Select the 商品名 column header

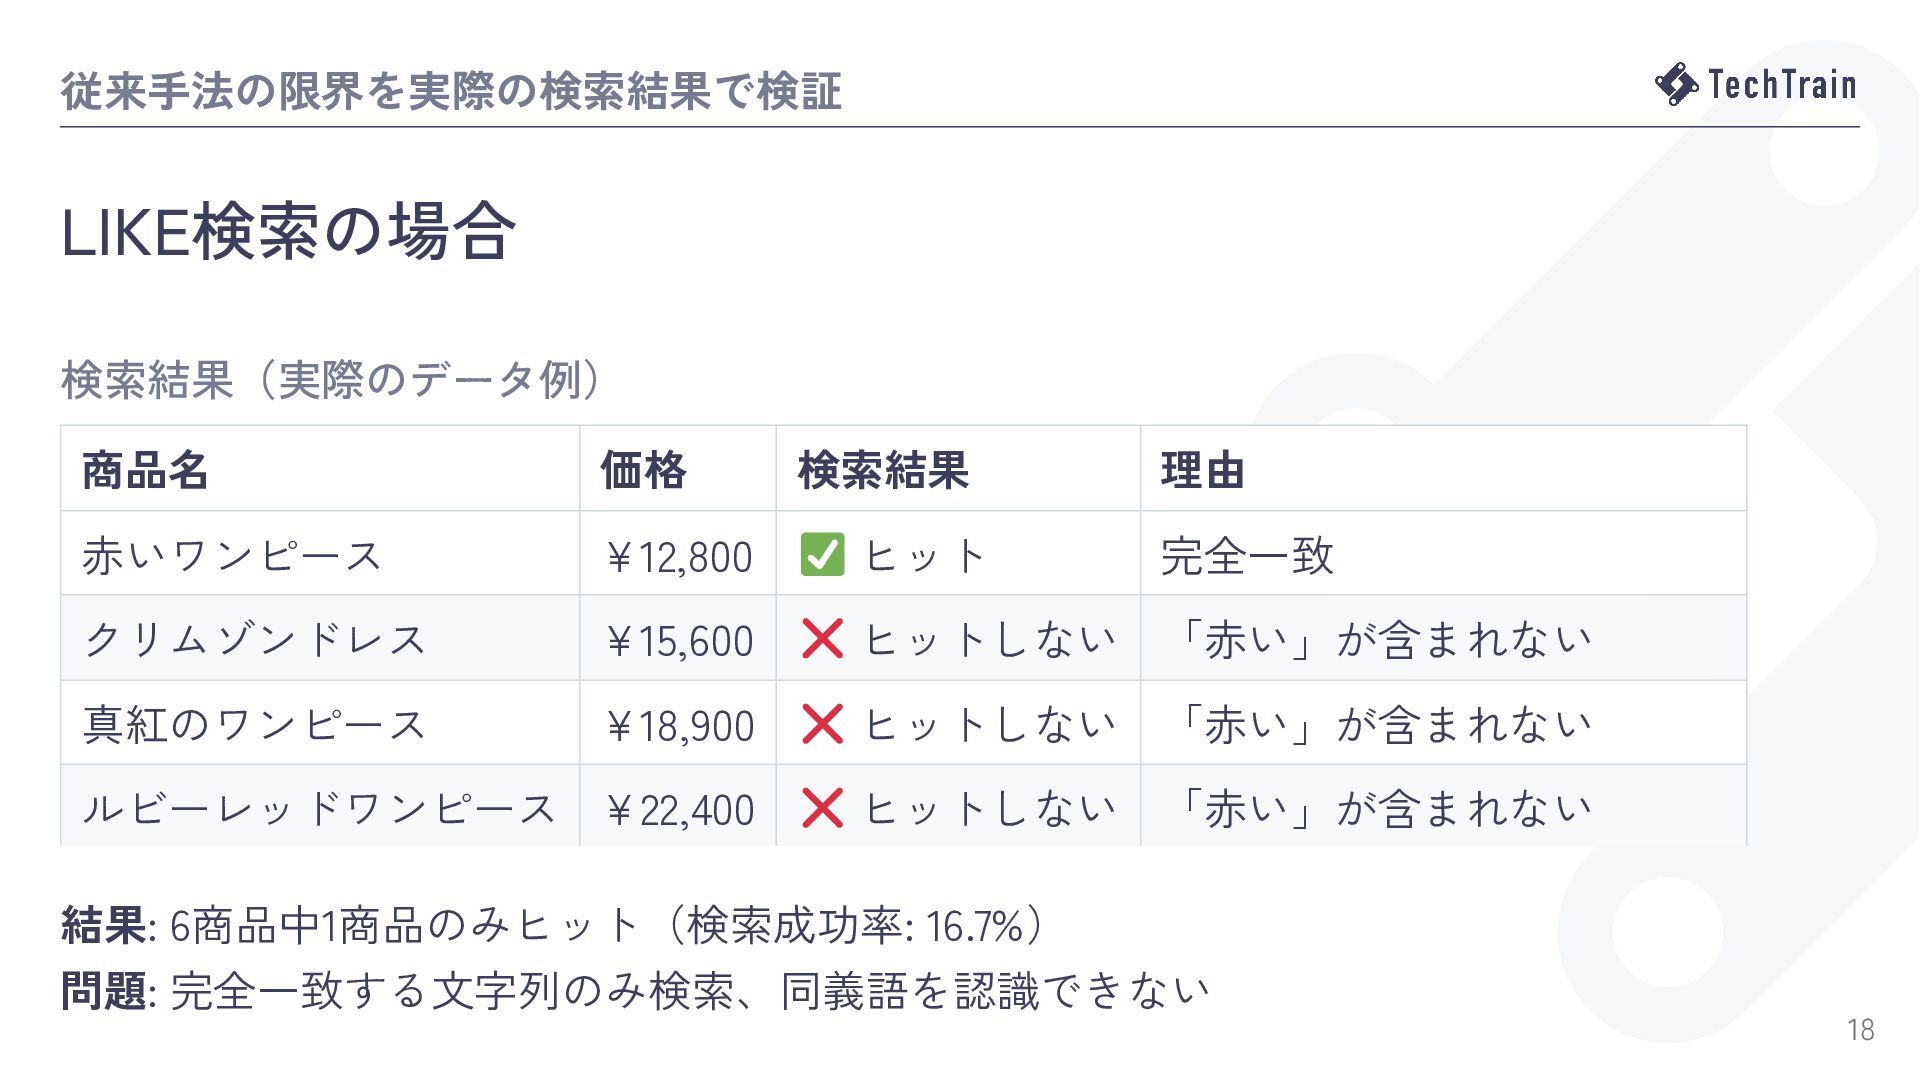coord(320,469)
